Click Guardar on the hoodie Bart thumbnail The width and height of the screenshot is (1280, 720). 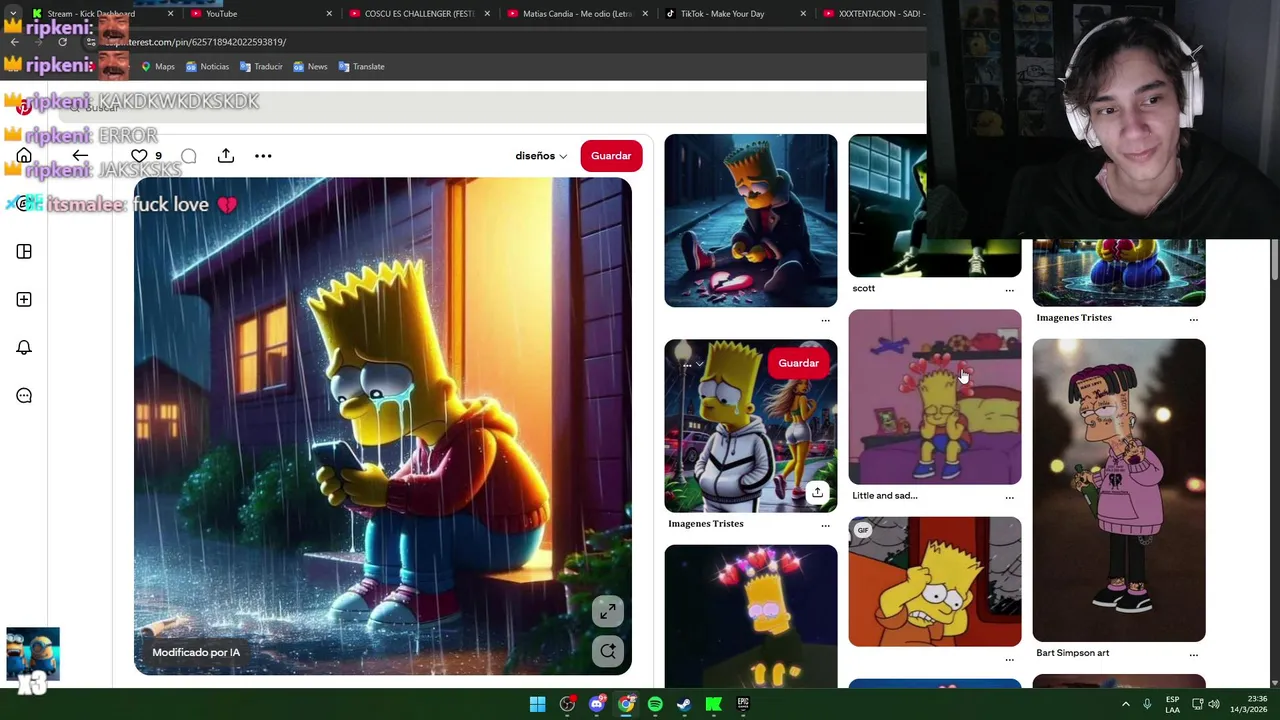pyautogui.click(x=798, y=363)
